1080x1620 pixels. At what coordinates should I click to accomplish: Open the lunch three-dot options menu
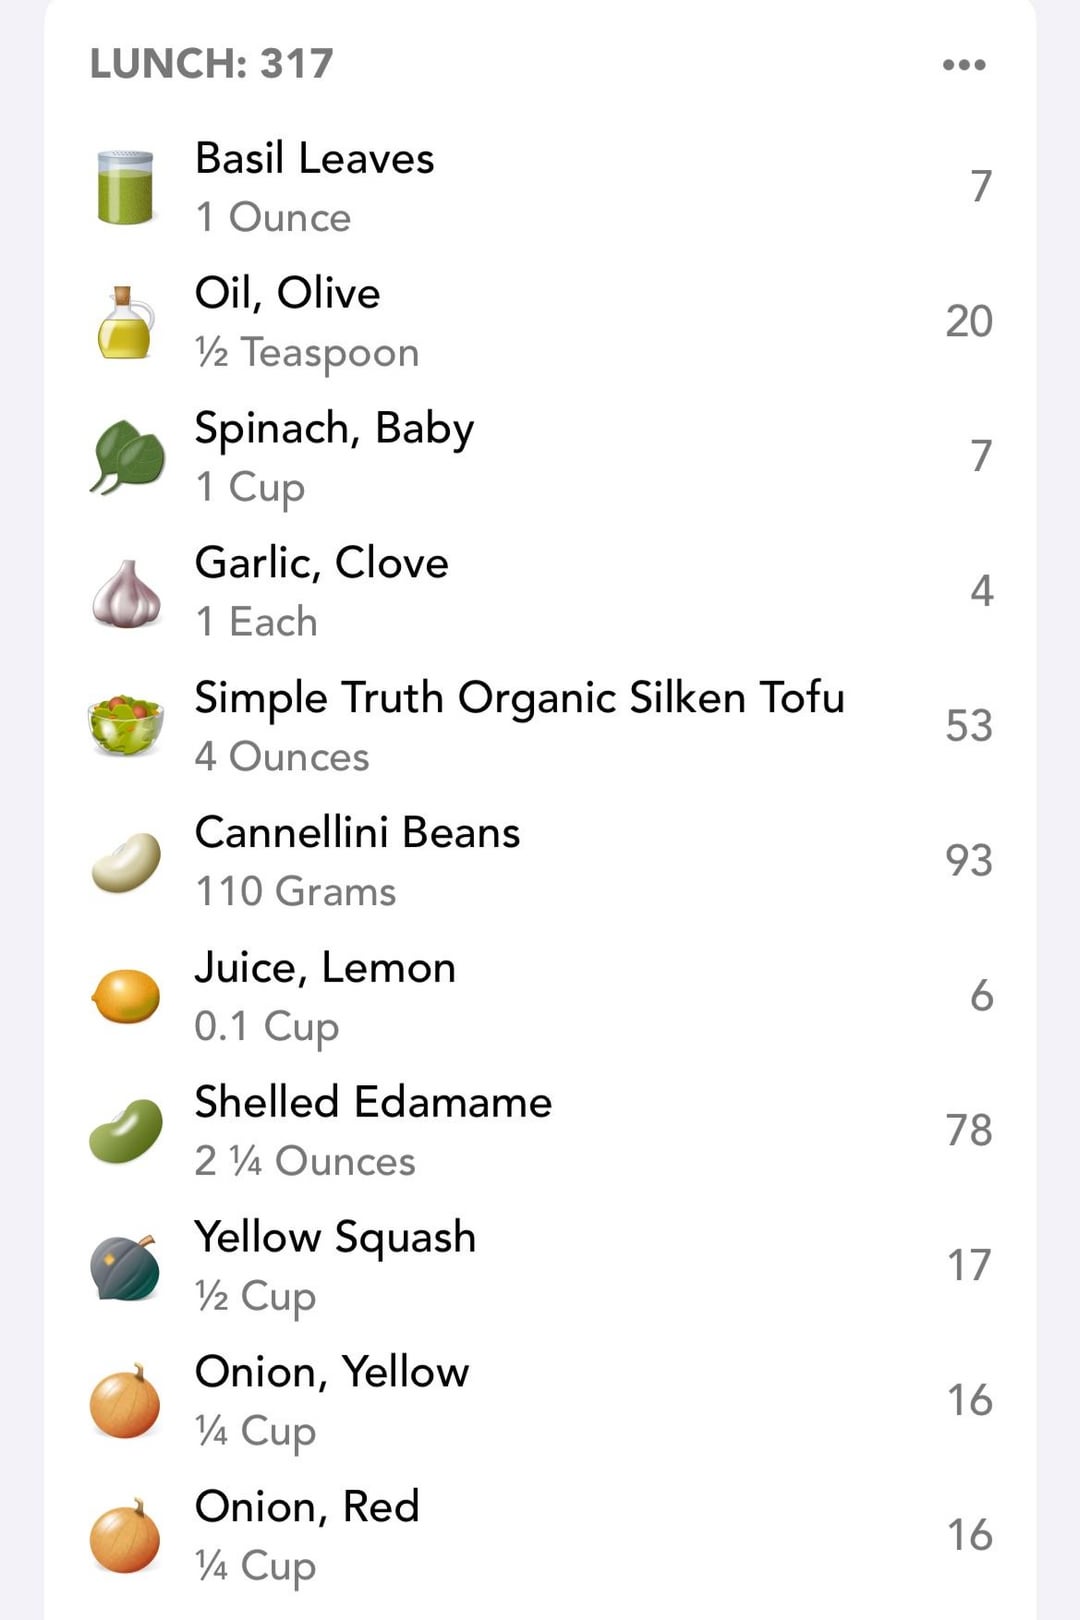pyautogui.click(x=964, y=65)
